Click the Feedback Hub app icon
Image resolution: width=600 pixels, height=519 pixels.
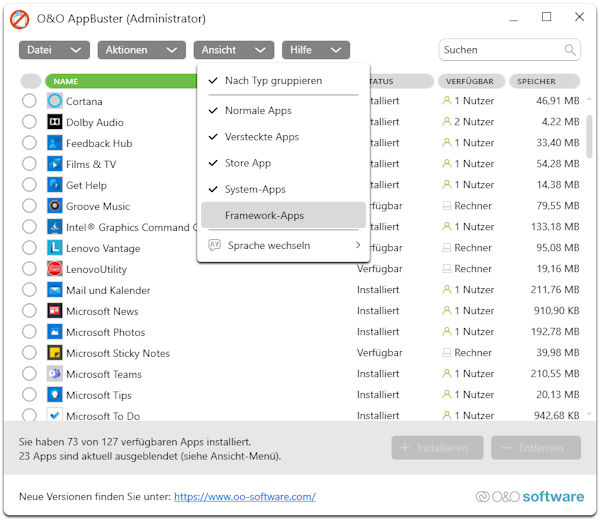click(55, 143)
